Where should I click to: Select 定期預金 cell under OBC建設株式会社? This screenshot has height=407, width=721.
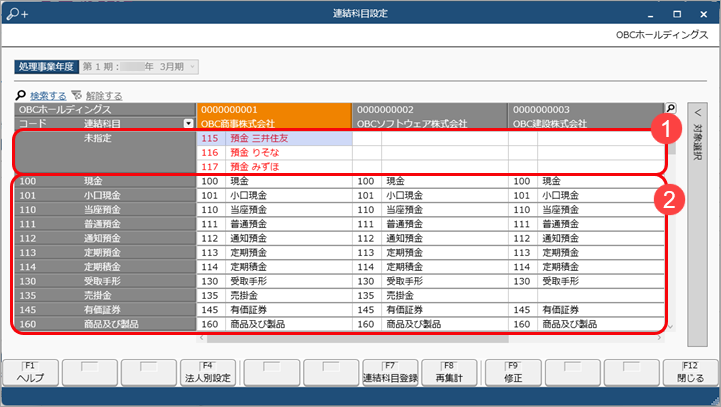click(x=601, y=252)
